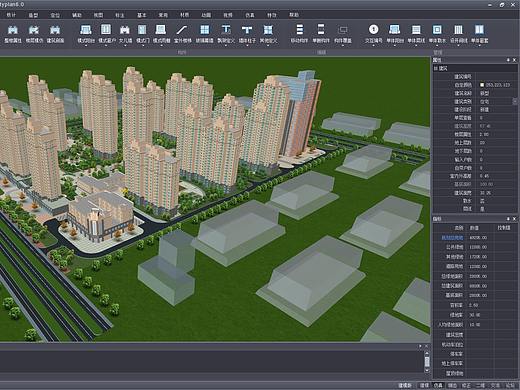Select the 模式门 door tool icon

pyautogui.click(x=142, y=30)
